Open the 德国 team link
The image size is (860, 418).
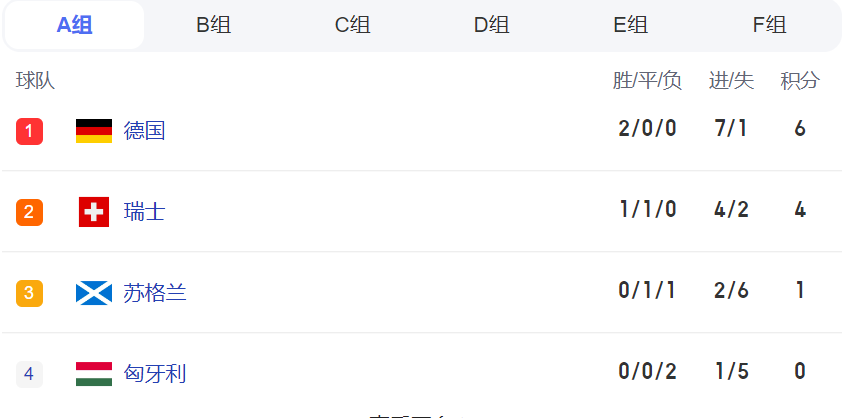coord(144,131)
